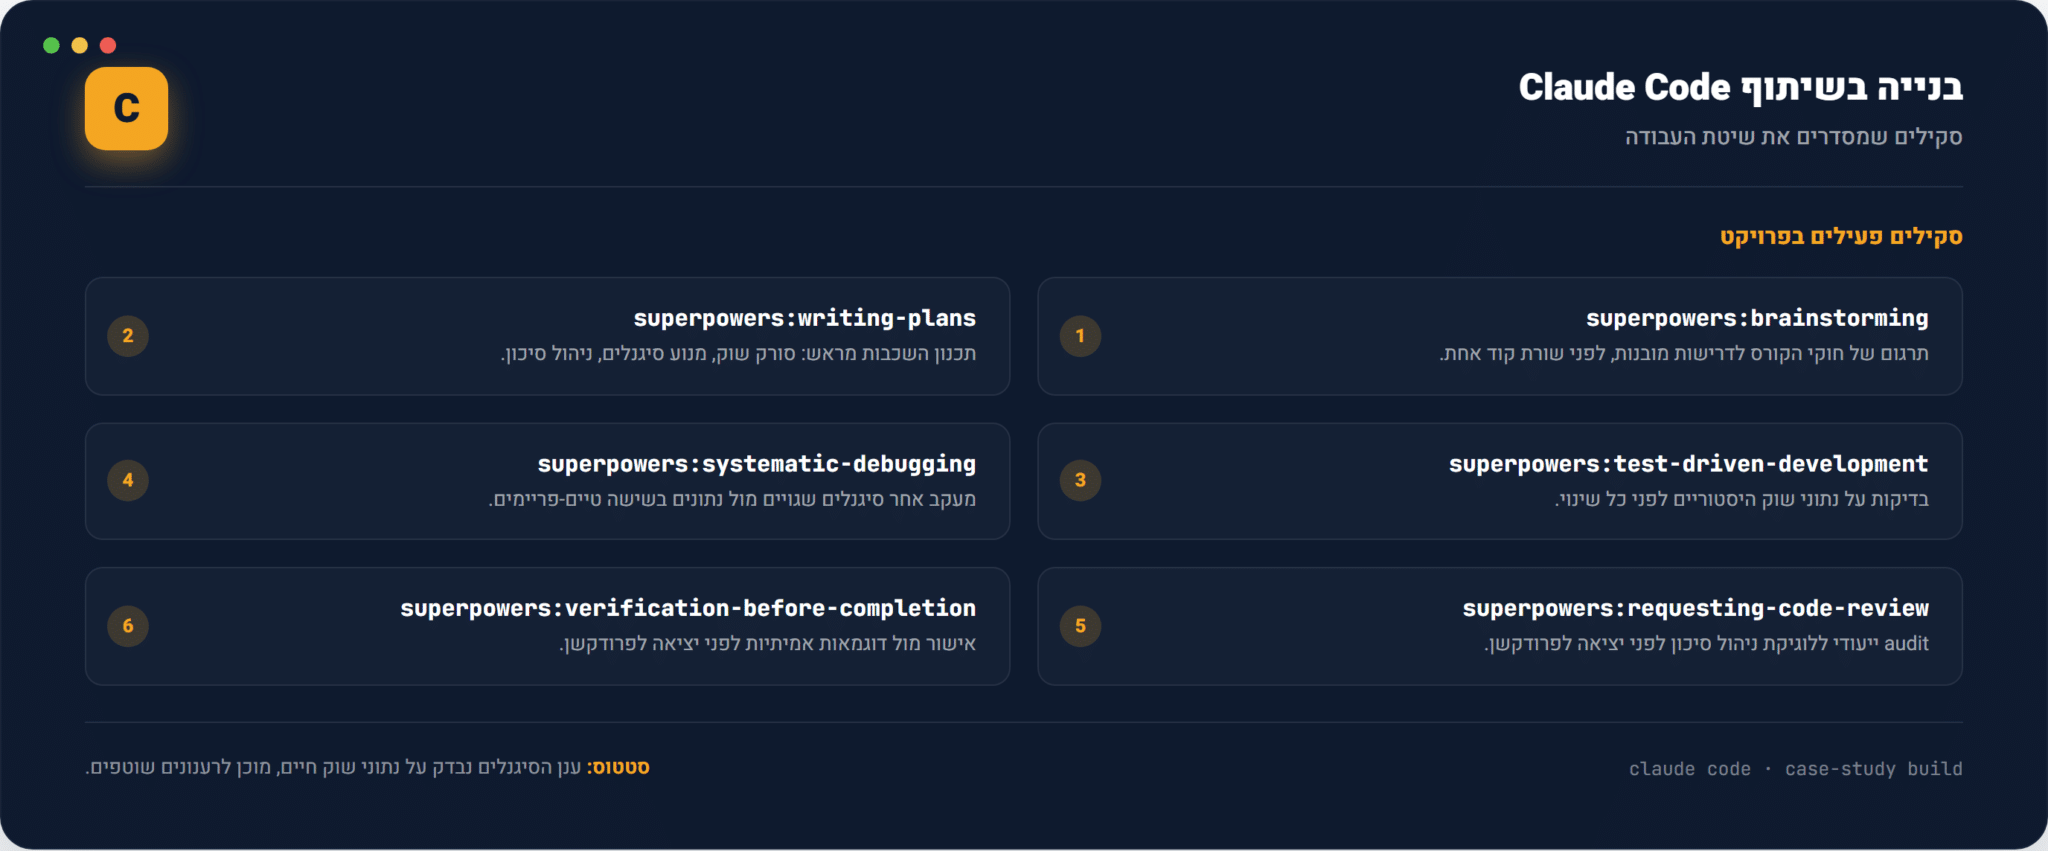
Task: Click the main heading containing Claude Code
Action: click(x=1741, y=88)
